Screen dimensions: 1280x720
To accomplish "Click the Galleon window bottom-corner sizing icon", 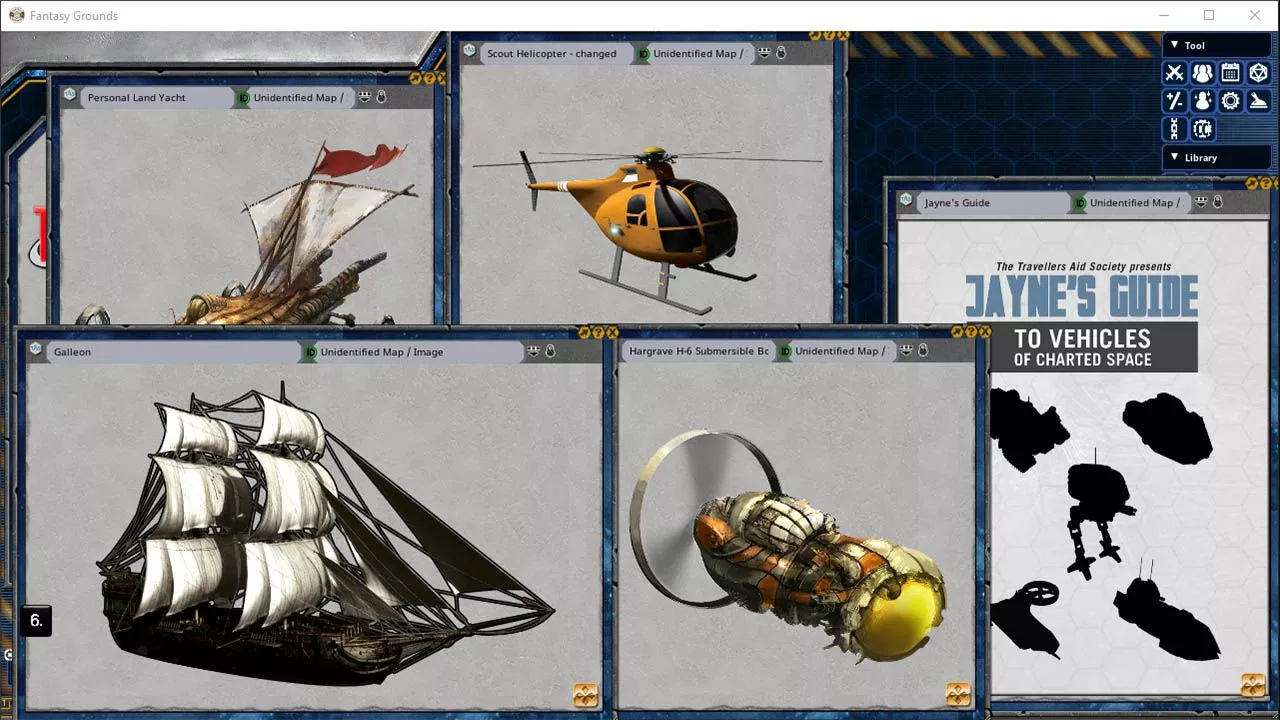I will click(x=586, y=694).
